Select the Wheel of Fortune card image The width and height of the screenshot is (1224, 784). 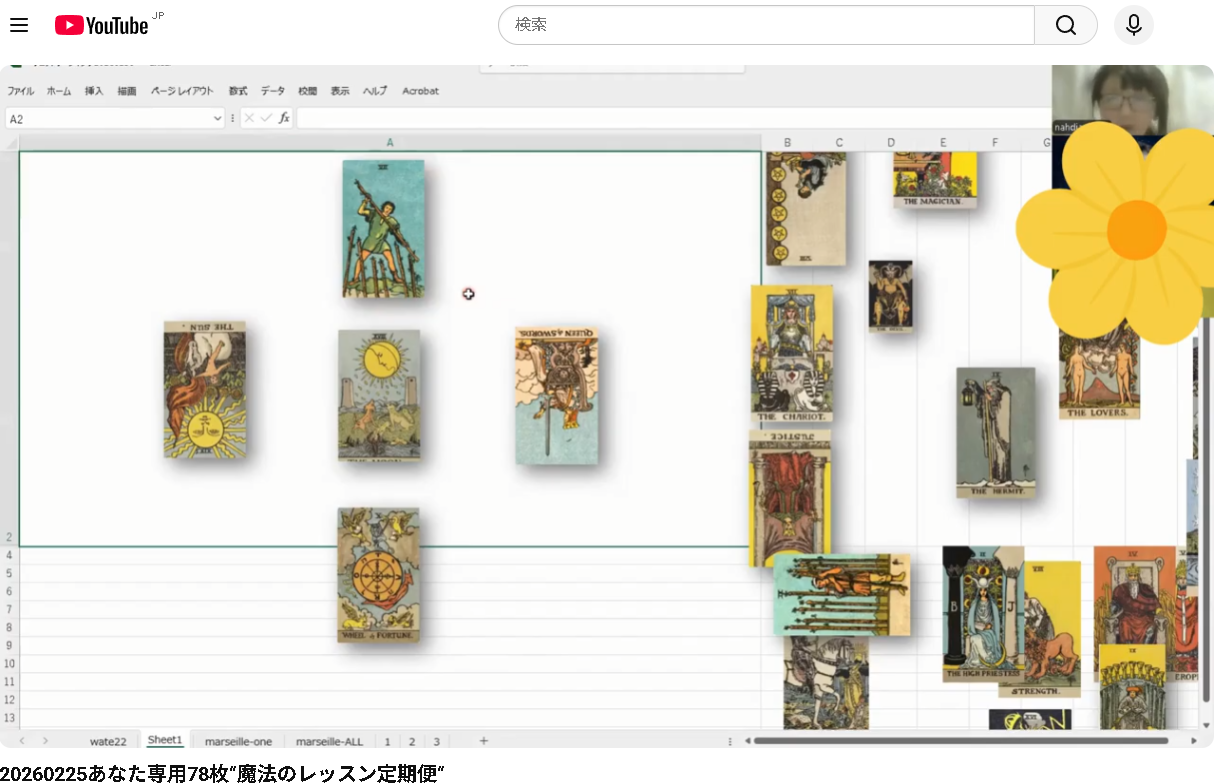tap(378, 575)
